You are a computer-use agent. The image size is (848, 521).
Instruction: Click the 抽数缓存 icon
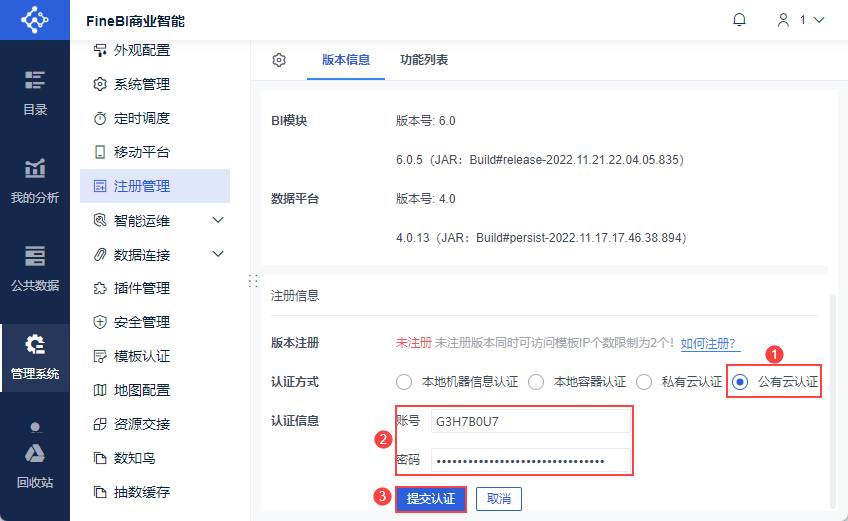[100, 492]
